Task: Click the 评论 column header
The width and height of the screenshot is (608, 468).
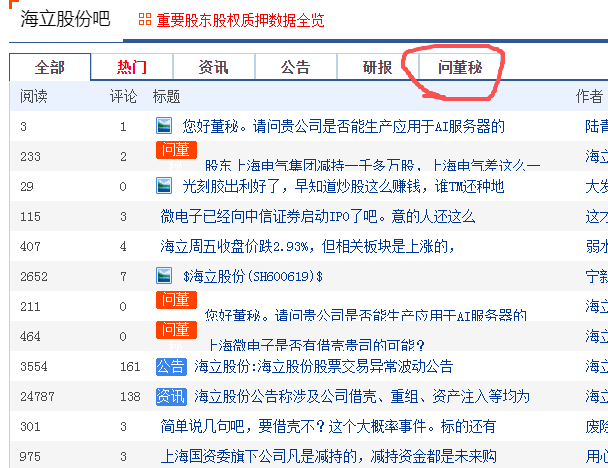Action: pyautogui.click(x=123, y=96)
